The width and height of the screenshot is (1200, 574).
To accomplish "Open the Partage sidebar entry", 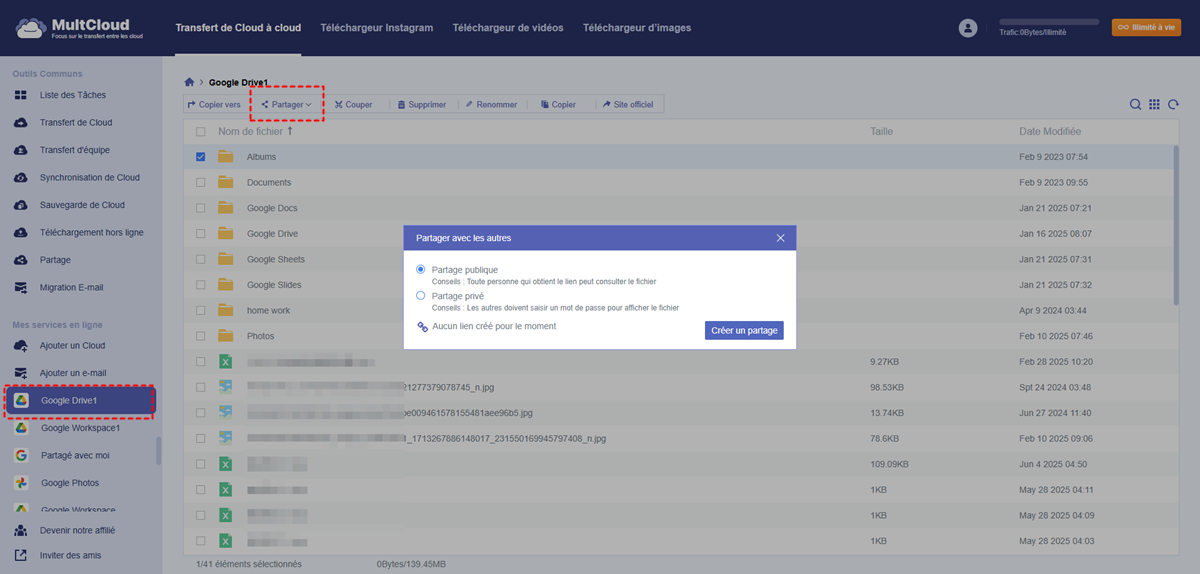I will pos(55,260).
